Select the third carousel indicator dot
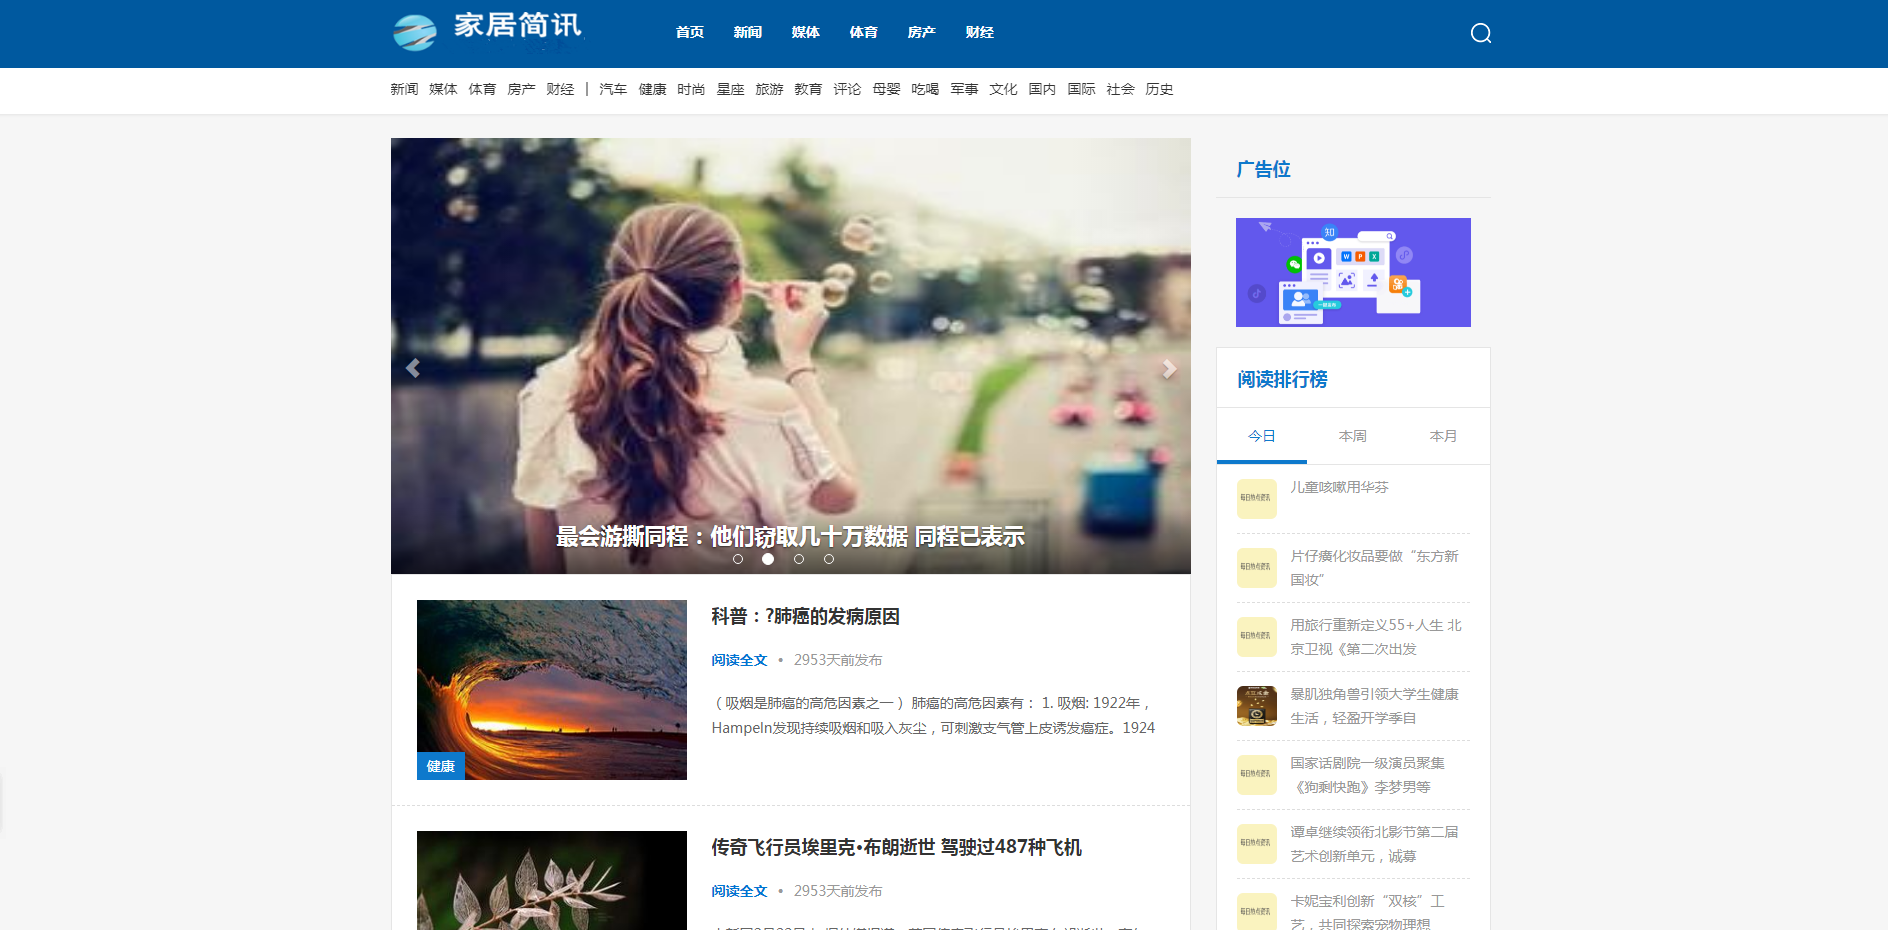Viewport: 1888px width, 930px height. [799, 559]
